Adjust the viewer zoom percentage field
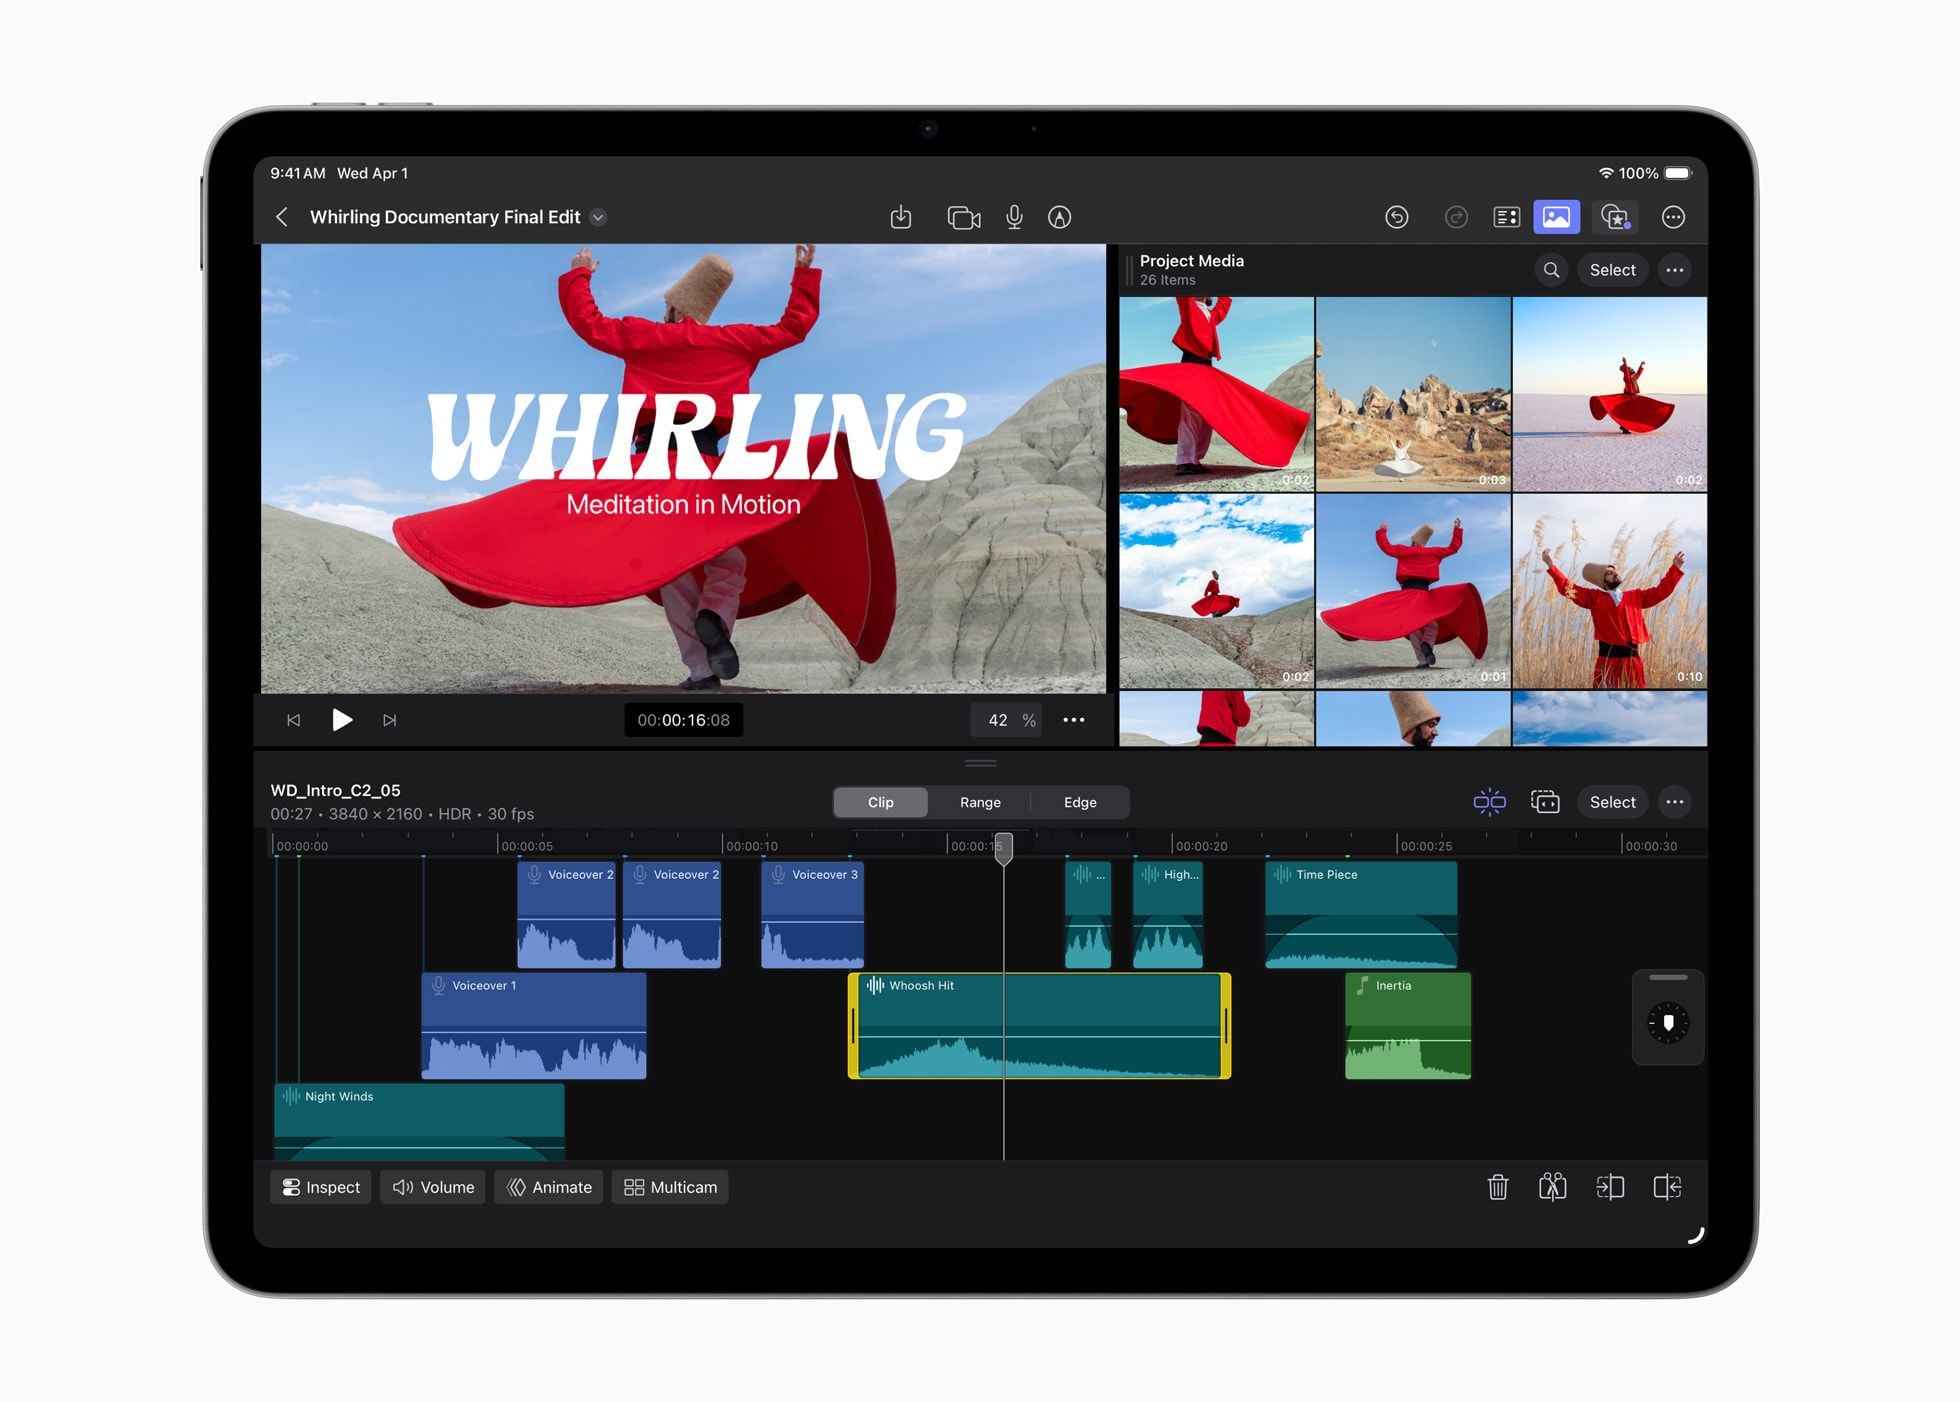Viewport: 1960px width, 1402px height. [1005, 720]
